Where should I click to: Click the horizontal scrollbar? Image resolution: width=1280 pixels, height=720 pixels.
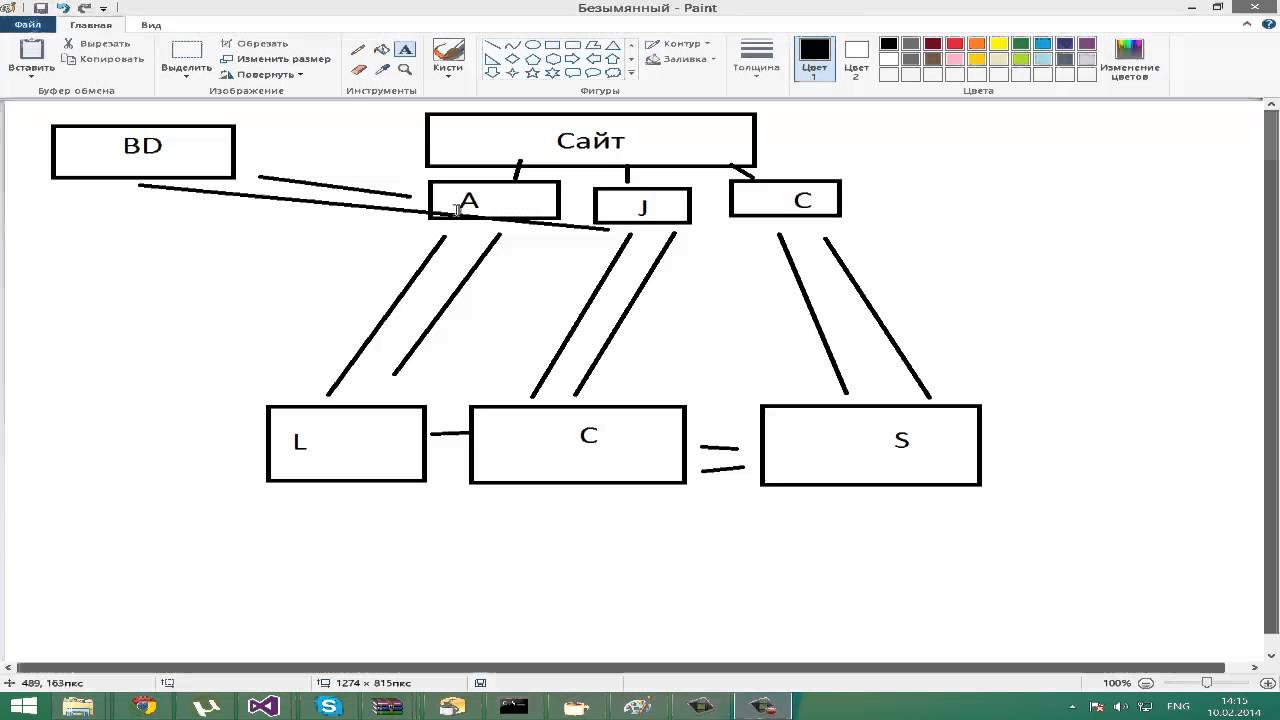[621, 667]
